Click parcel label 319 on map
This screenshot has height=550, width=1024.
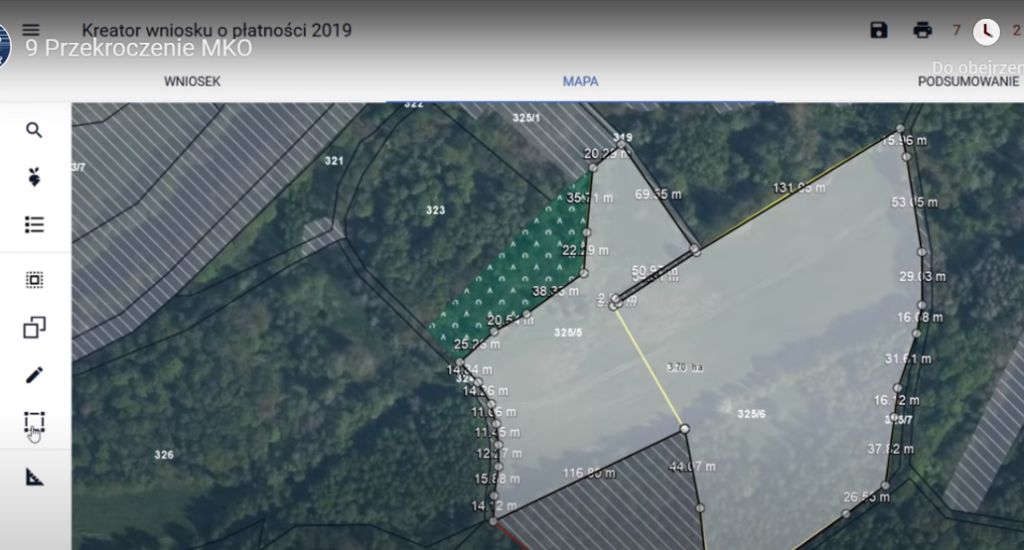coord(623,137)
